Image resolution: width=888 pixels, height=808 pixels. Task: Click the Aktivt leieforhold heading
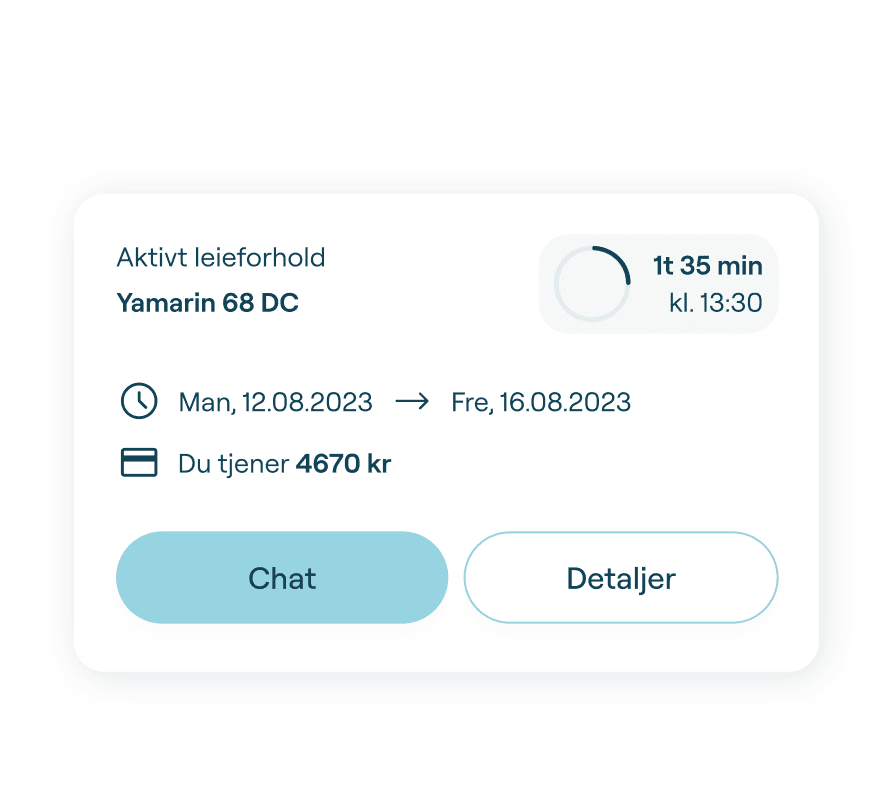(x=221, y=258)
